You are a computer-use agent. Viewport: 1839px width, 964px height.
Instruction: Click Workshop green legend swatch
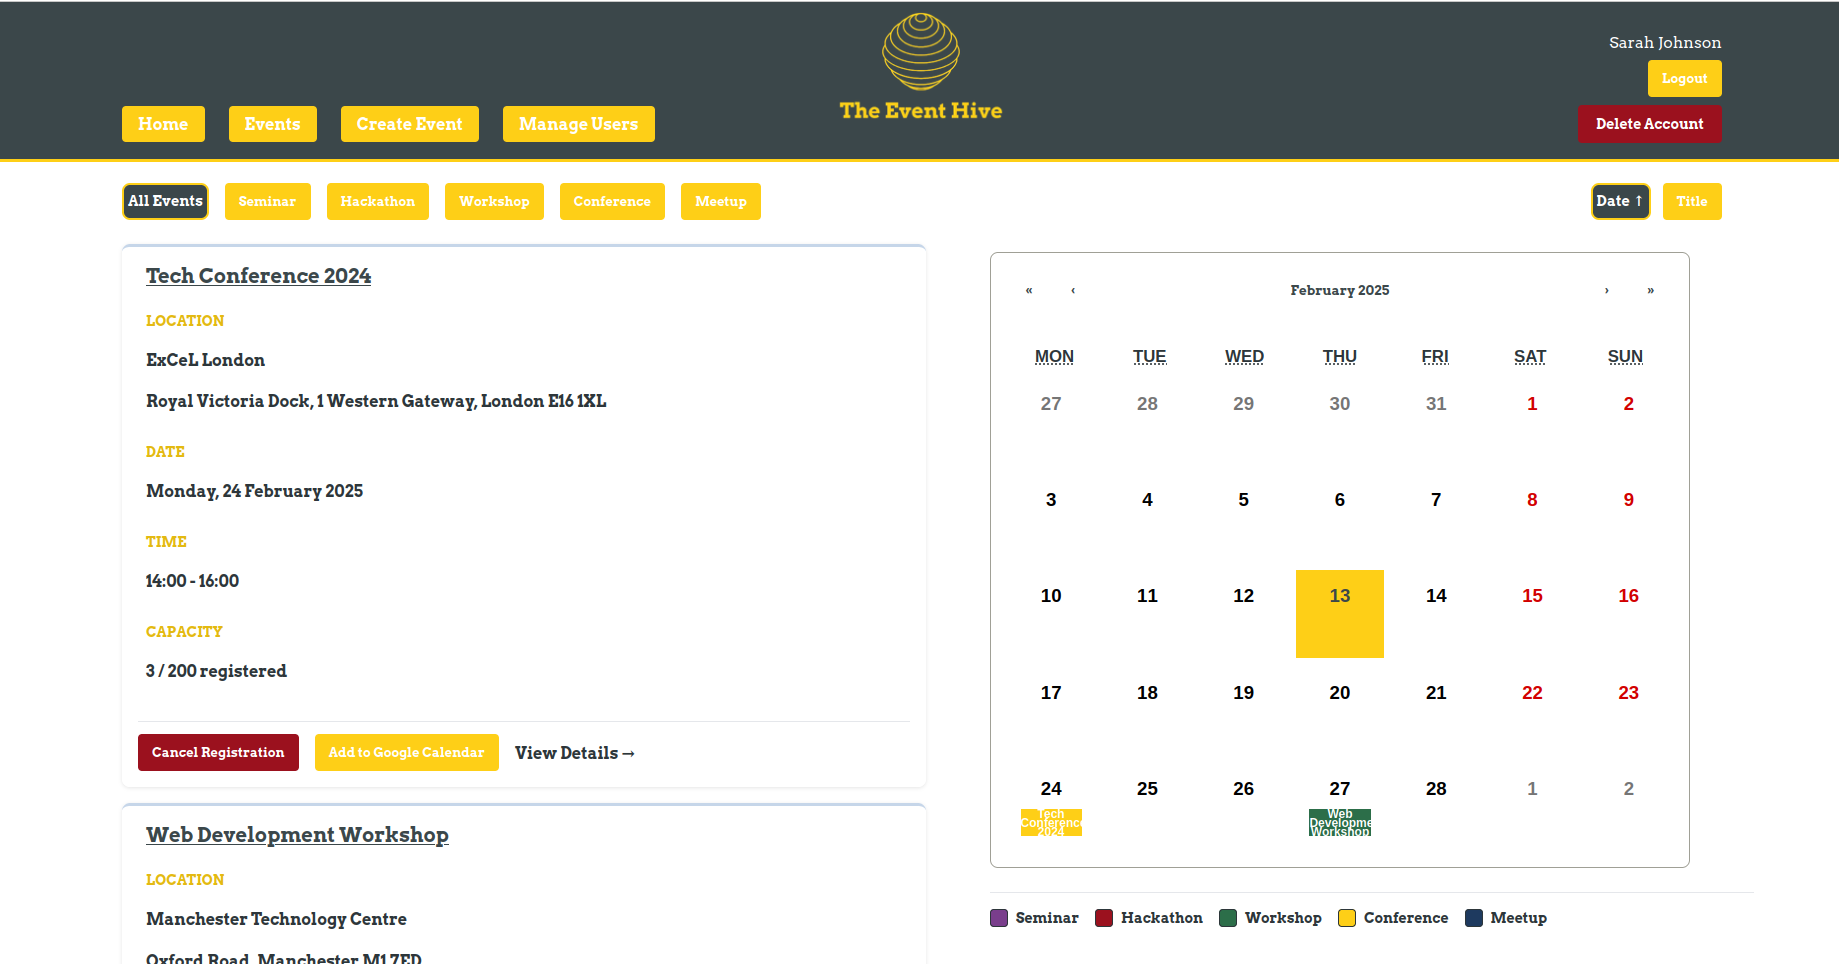click(x=1228, y=918)
